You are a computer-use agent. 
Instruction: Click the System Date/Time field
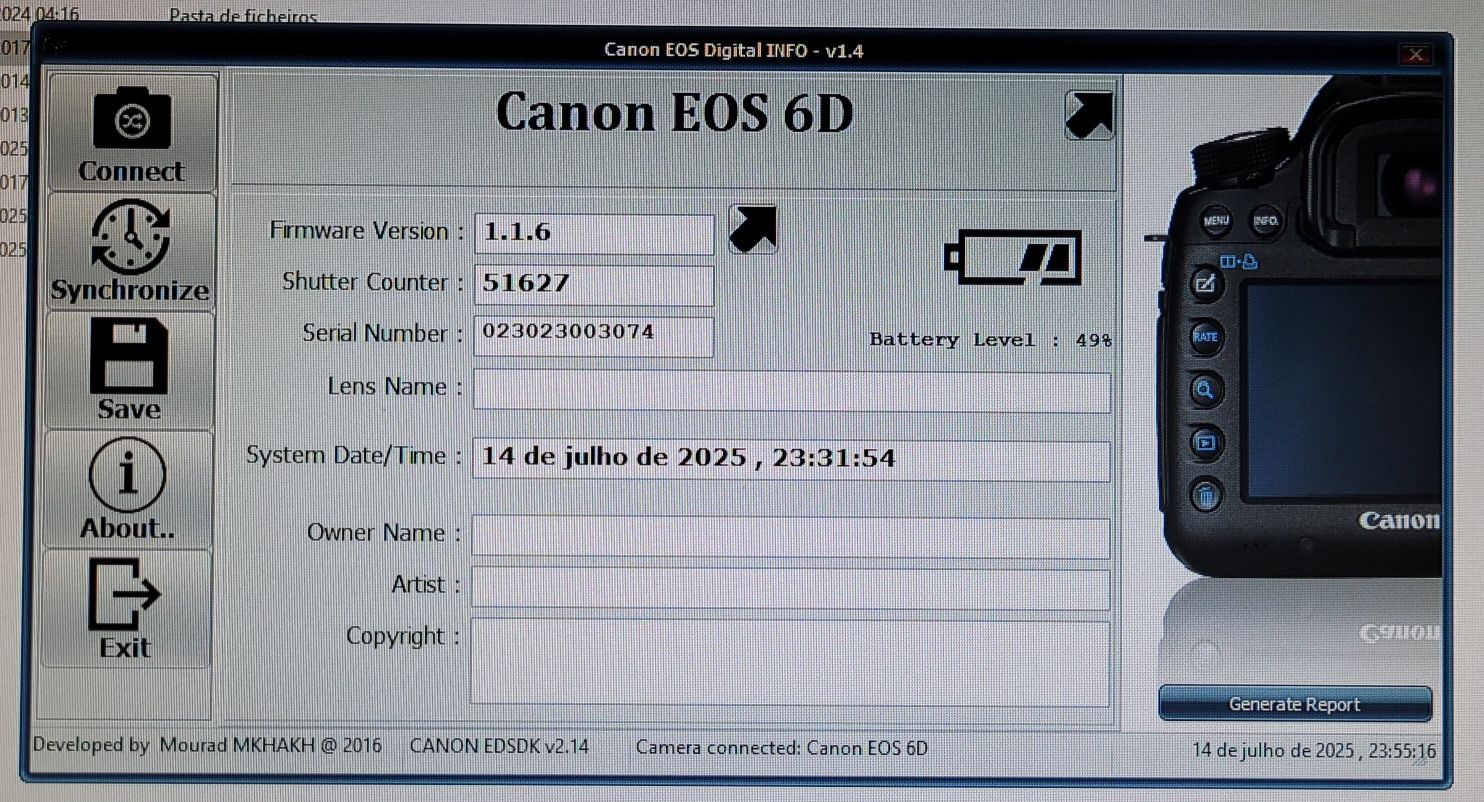tap(791, 461)
